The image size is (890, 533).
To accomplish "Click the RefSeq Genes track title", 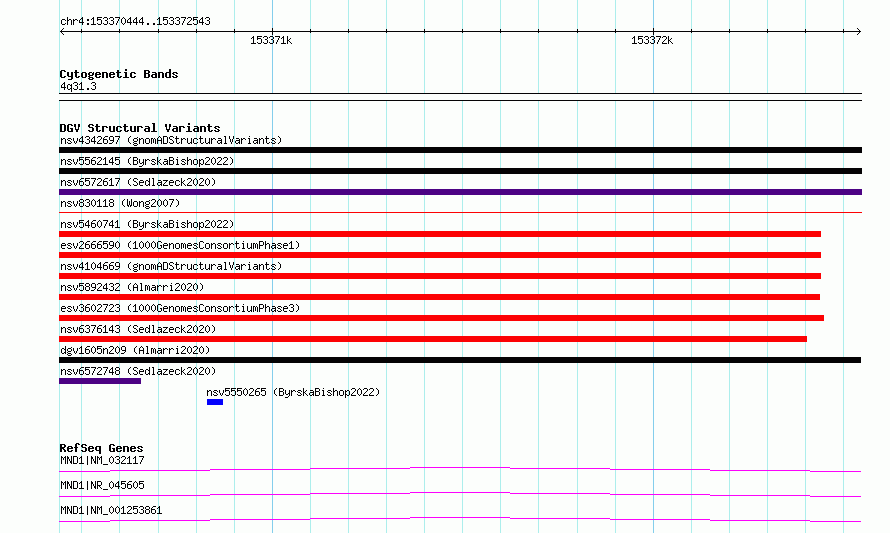I will (x=101, y=448).
